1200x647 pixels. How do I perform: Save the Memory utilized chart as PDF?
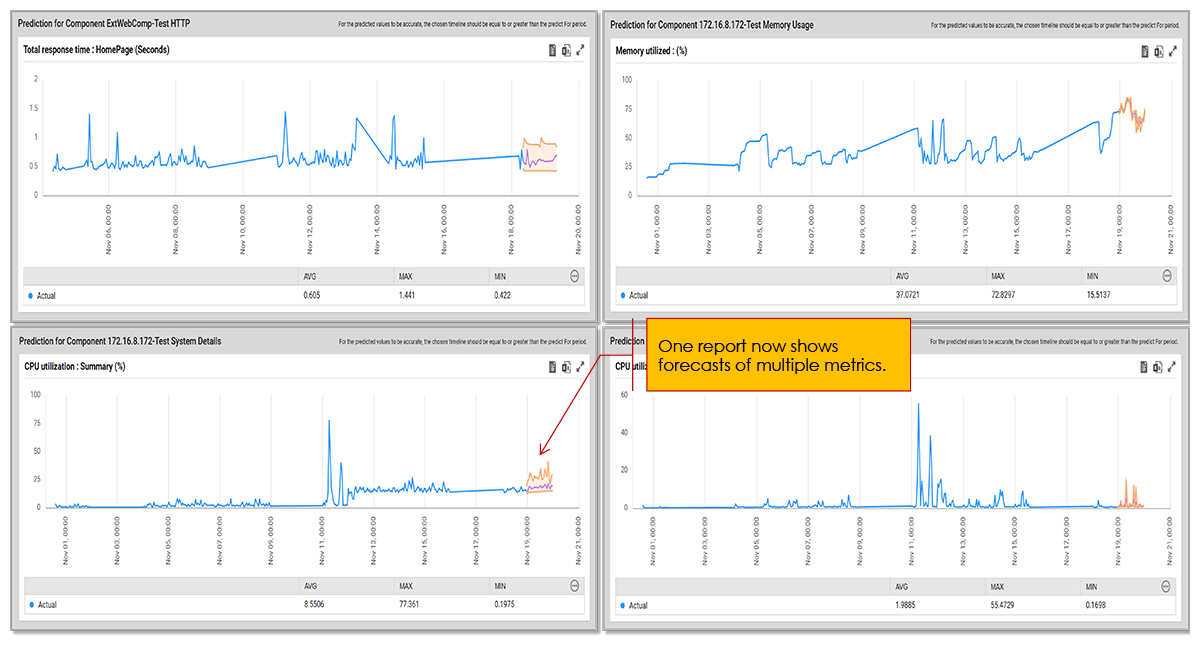pyautogui.click(x=1144, y=51)
